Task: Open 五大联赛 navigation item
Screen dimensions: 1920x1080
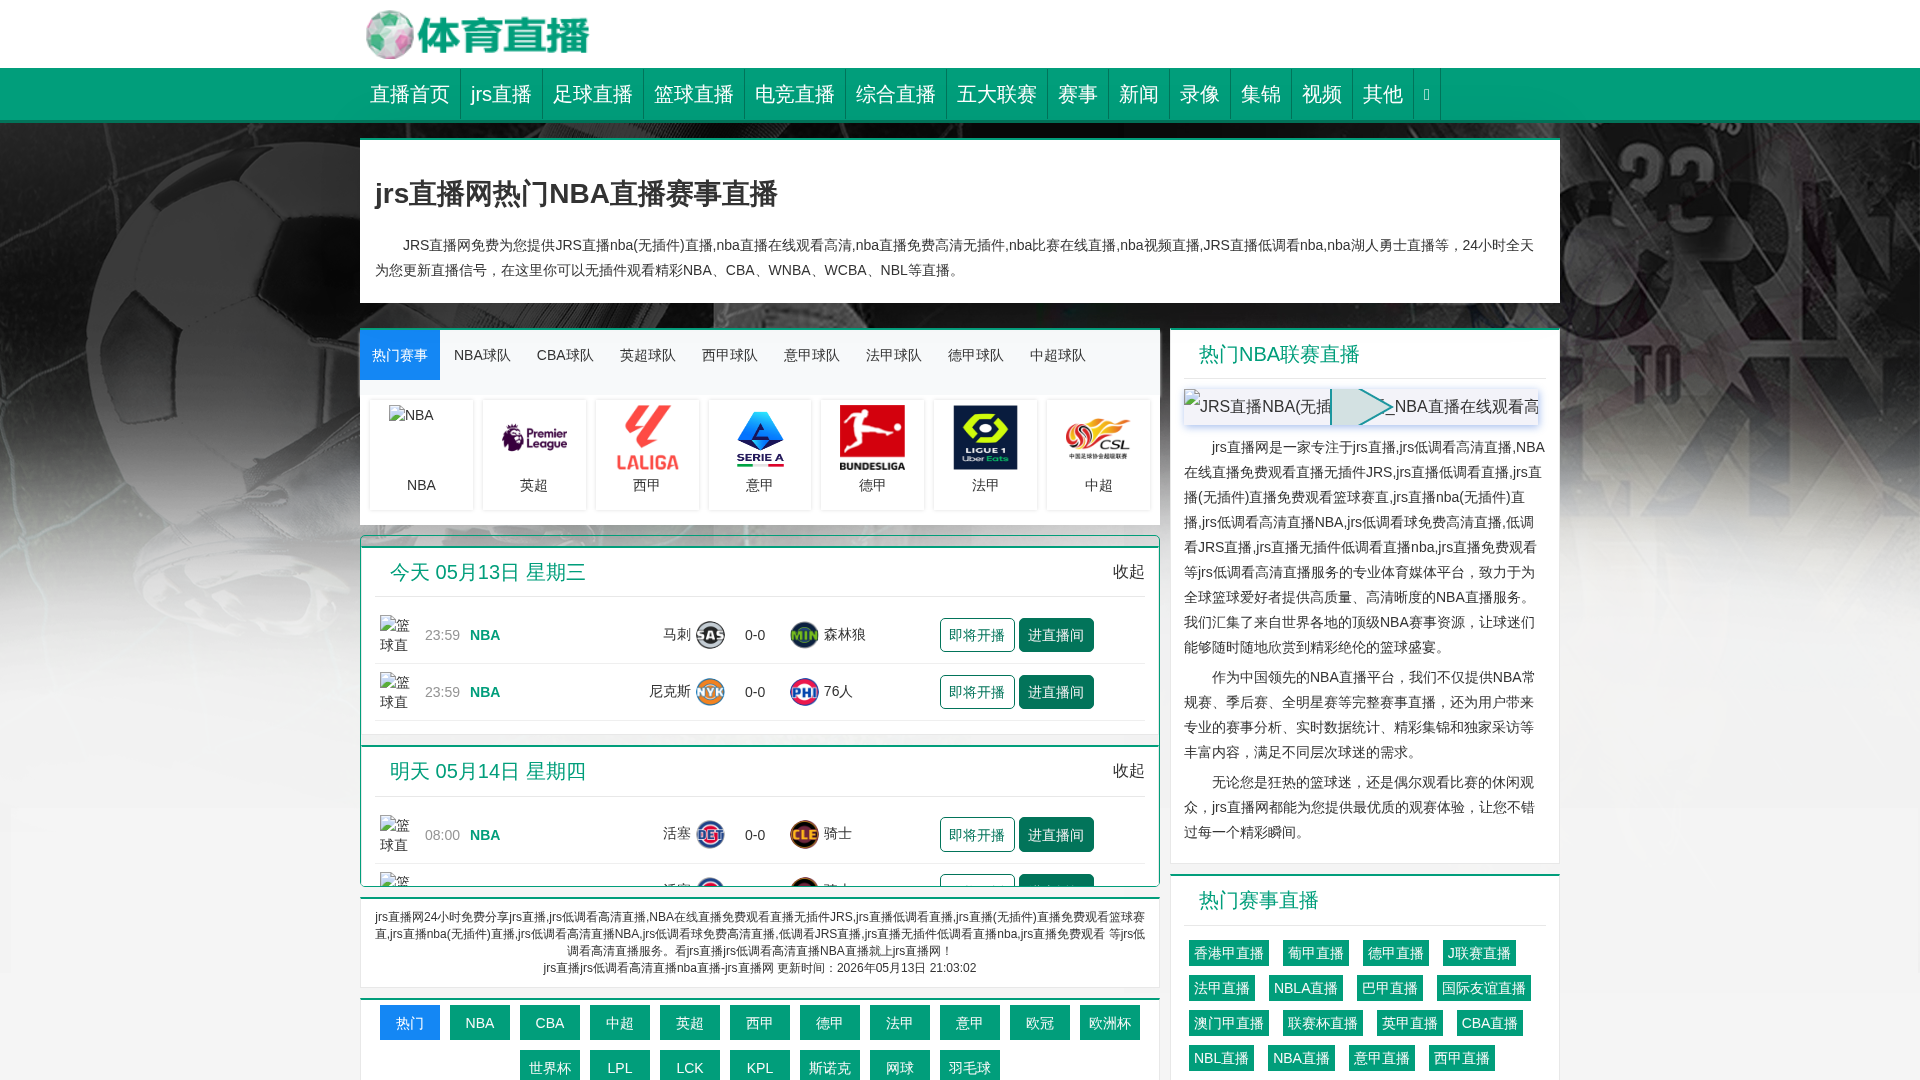Action: [x=997, y=94]
